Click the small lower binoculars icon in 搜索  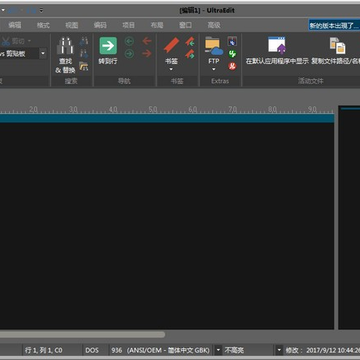click(x=84, y=54)
